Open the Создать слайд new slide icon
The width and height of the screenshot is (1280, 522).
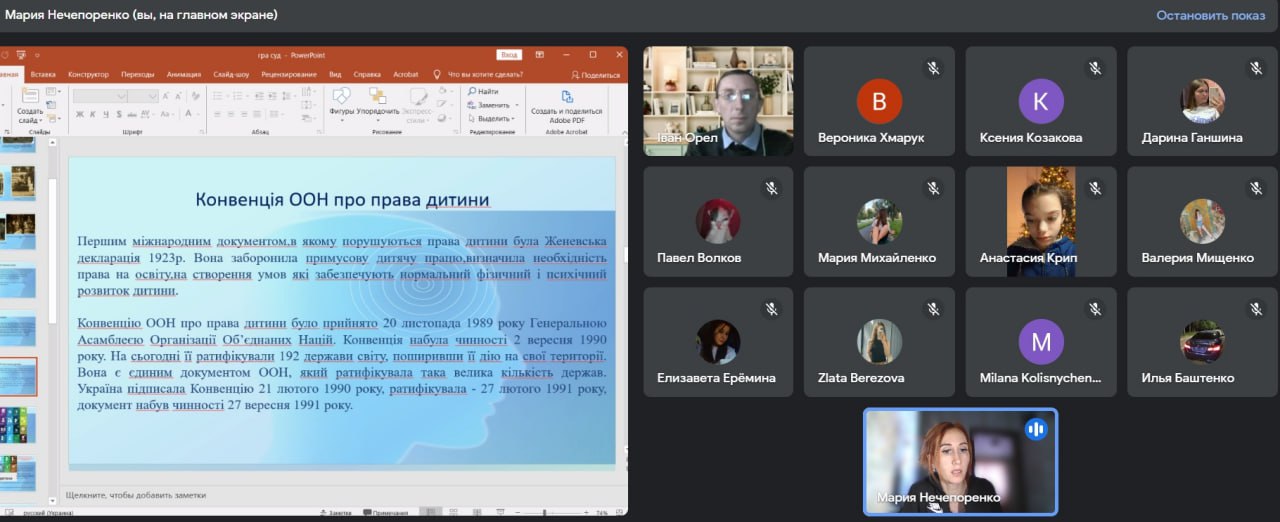tap(29, 98)
